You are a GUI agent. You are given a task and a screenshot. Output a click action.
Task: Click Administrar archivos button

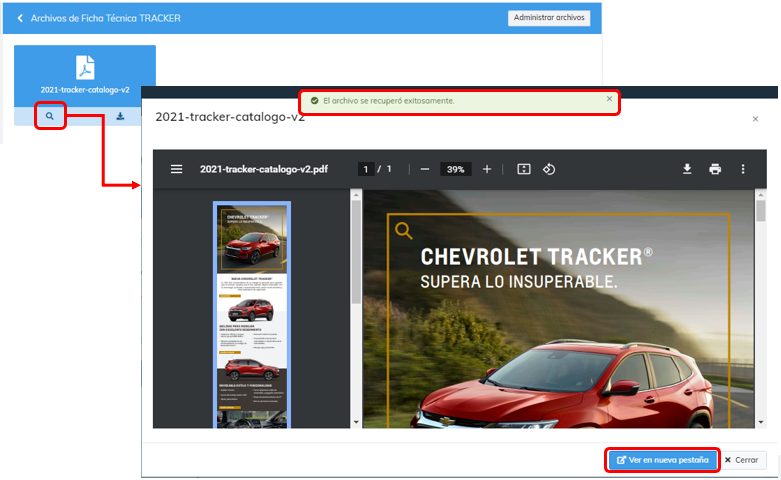[549, 18]
